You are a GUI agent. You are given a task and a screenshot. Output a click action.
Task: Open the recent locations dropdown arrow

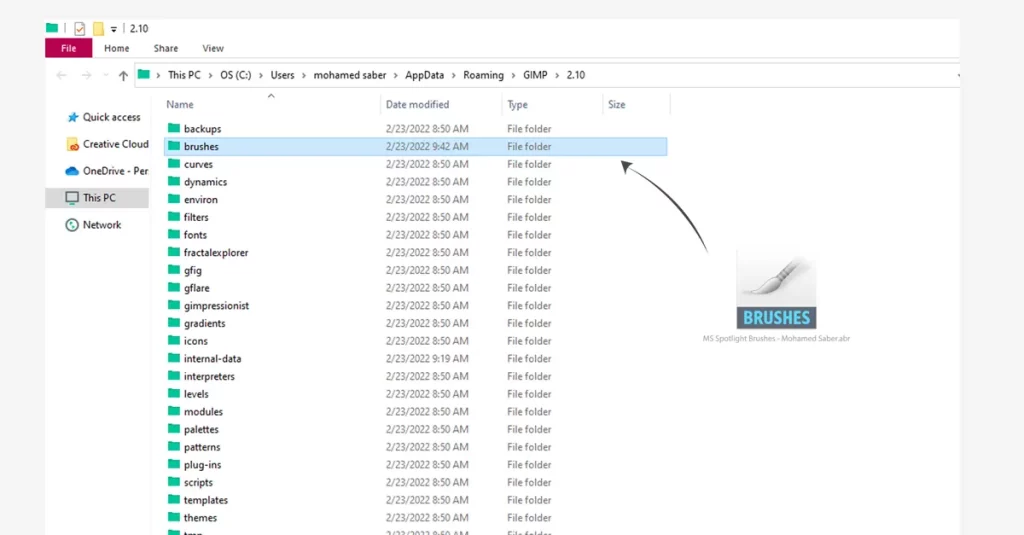pyautogui.click(x=106, y=76)
